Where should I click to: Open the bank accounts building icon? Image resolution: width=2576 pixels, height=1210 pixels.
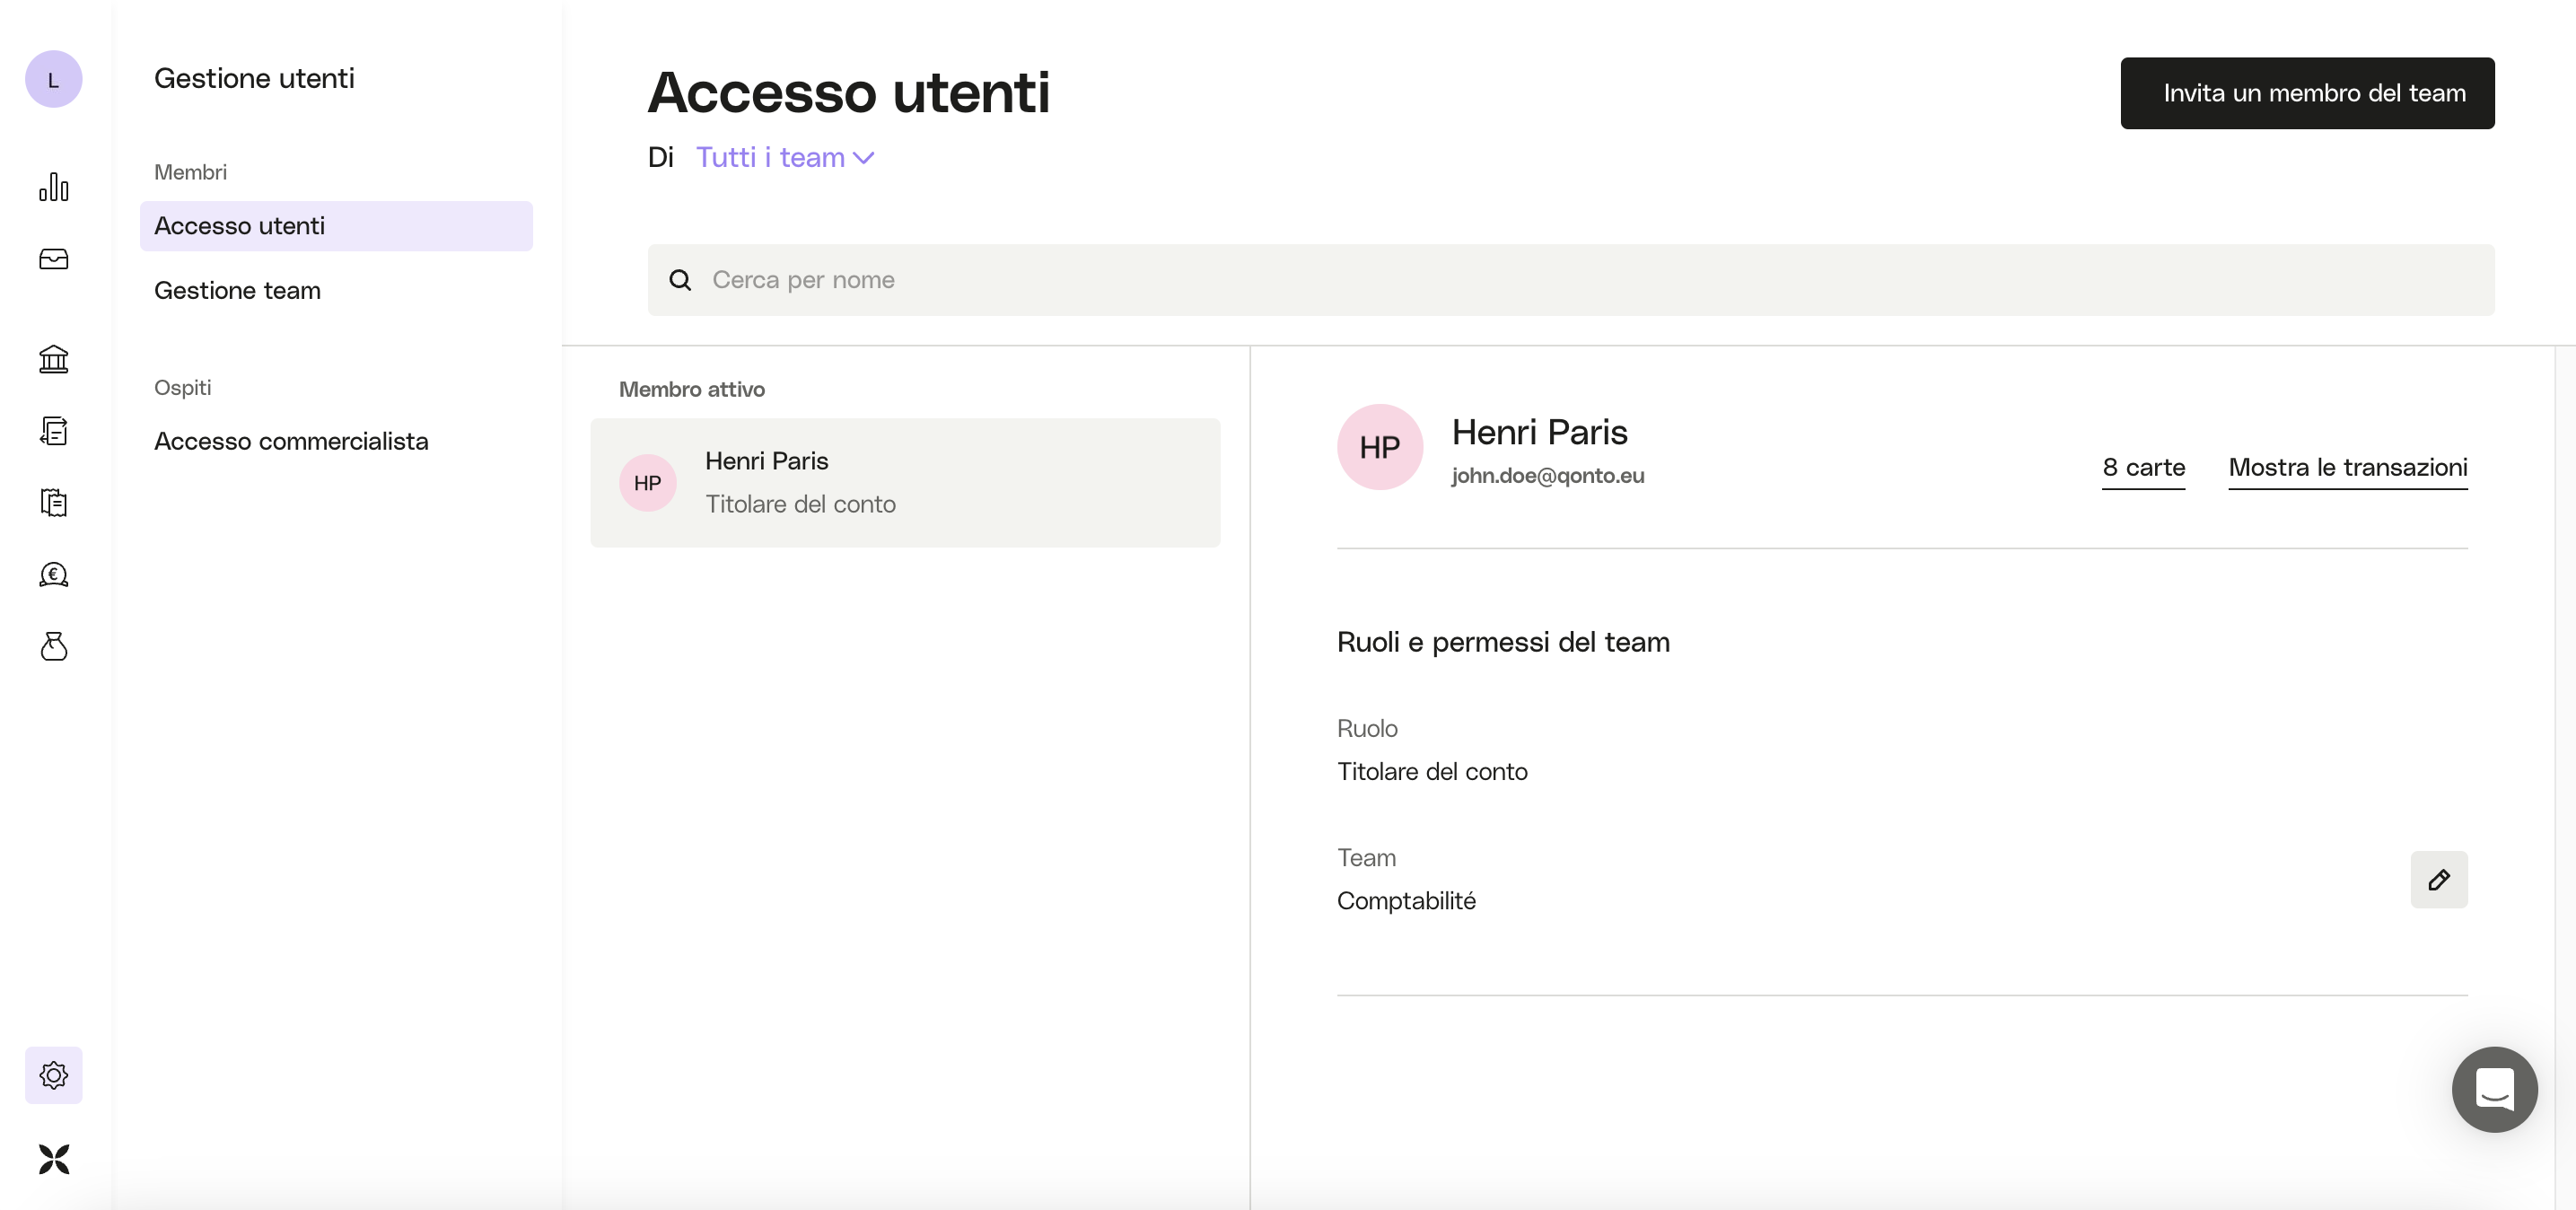54,359
